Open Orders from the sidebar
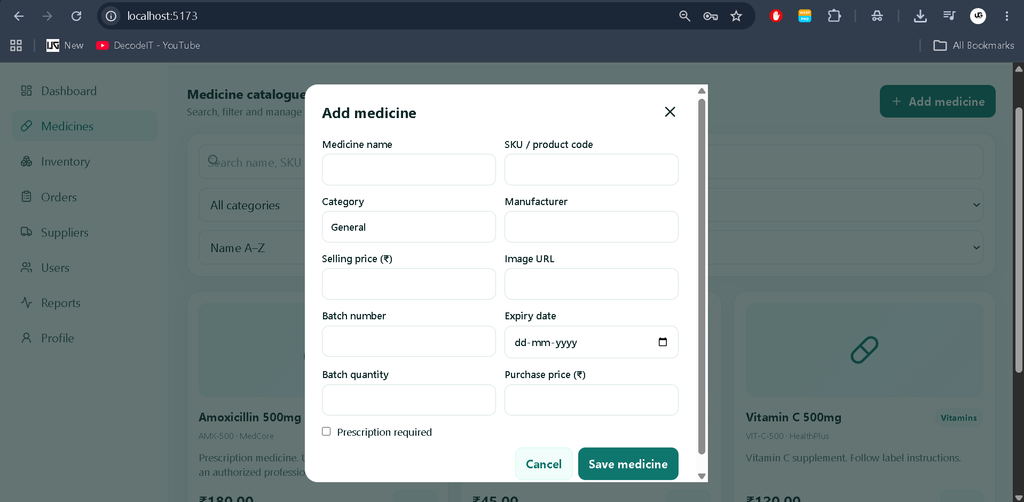Screen dimensions: 1024x502 (x=84, y=196)
